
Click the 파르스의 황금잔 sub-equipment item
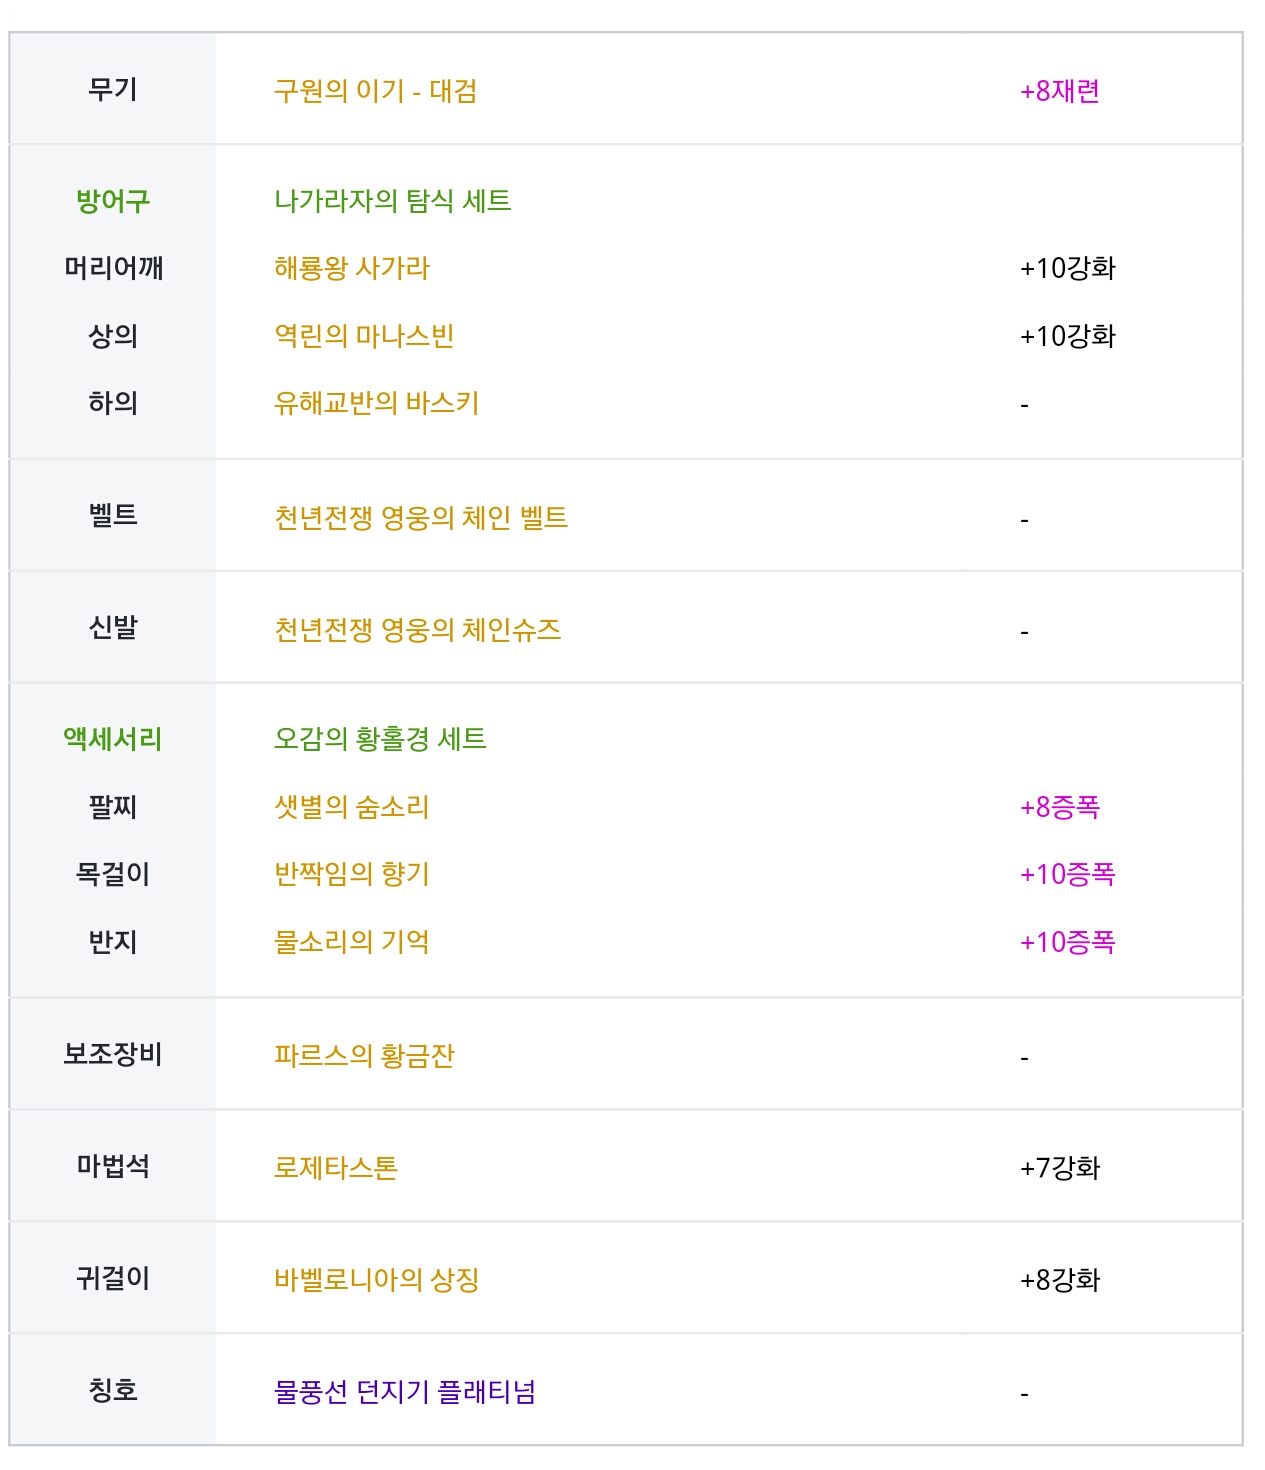364,1055
